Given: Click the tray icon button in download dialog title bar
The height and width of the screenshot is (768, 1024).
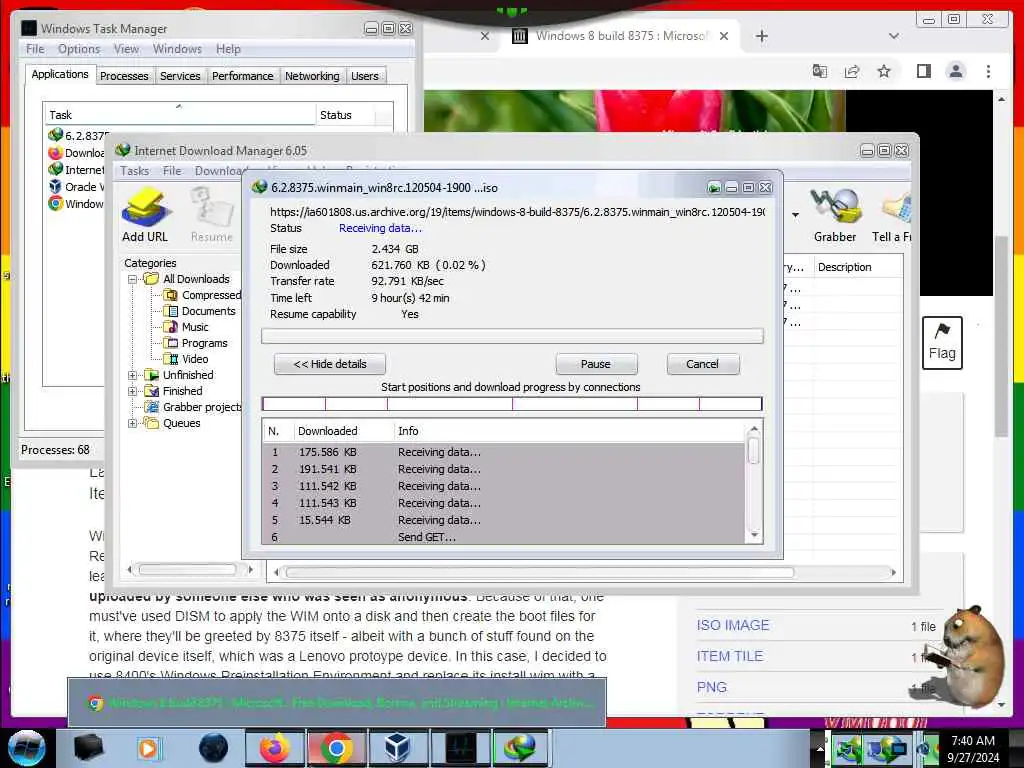Looking at the screenshot, I should (714, 188).
